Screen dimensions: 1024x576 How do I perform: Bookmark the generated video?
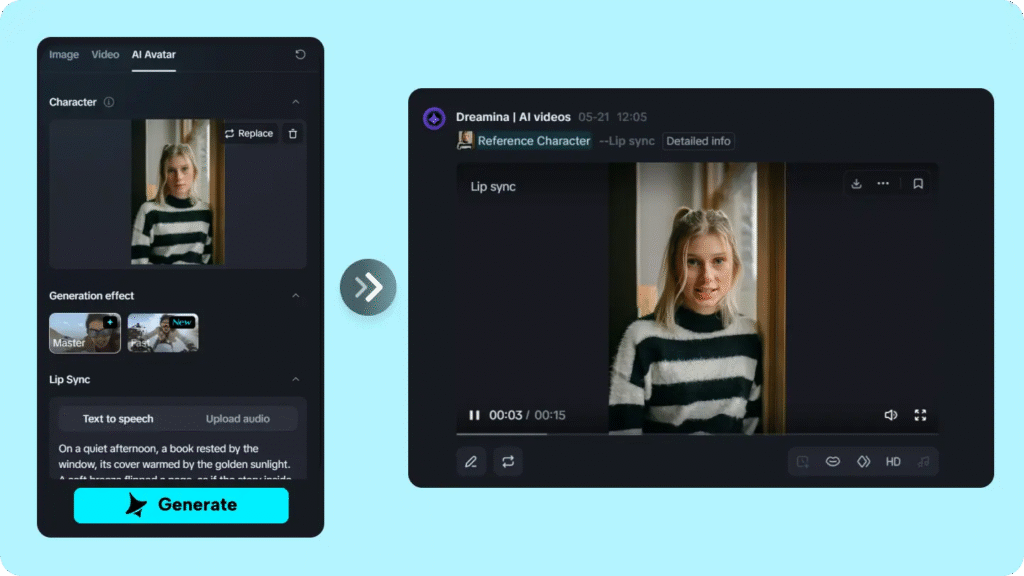918,184
